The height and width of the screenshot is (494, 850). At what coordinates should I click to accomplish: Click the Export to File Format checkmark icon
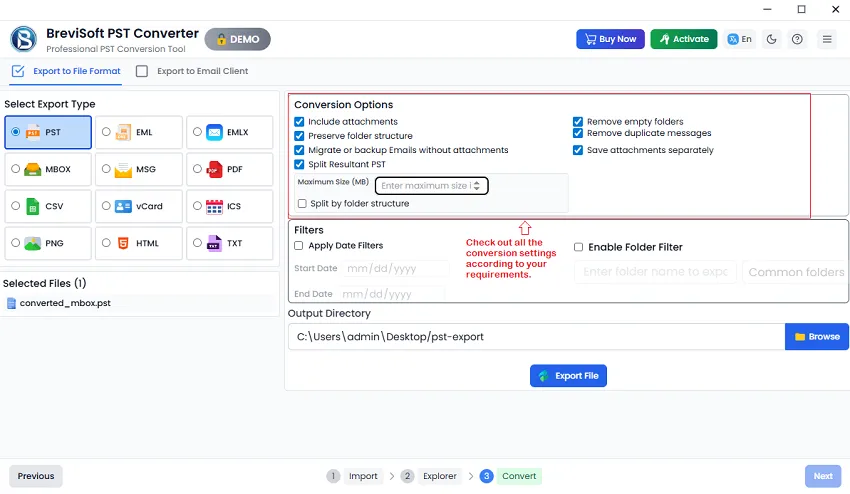(18, 71)
